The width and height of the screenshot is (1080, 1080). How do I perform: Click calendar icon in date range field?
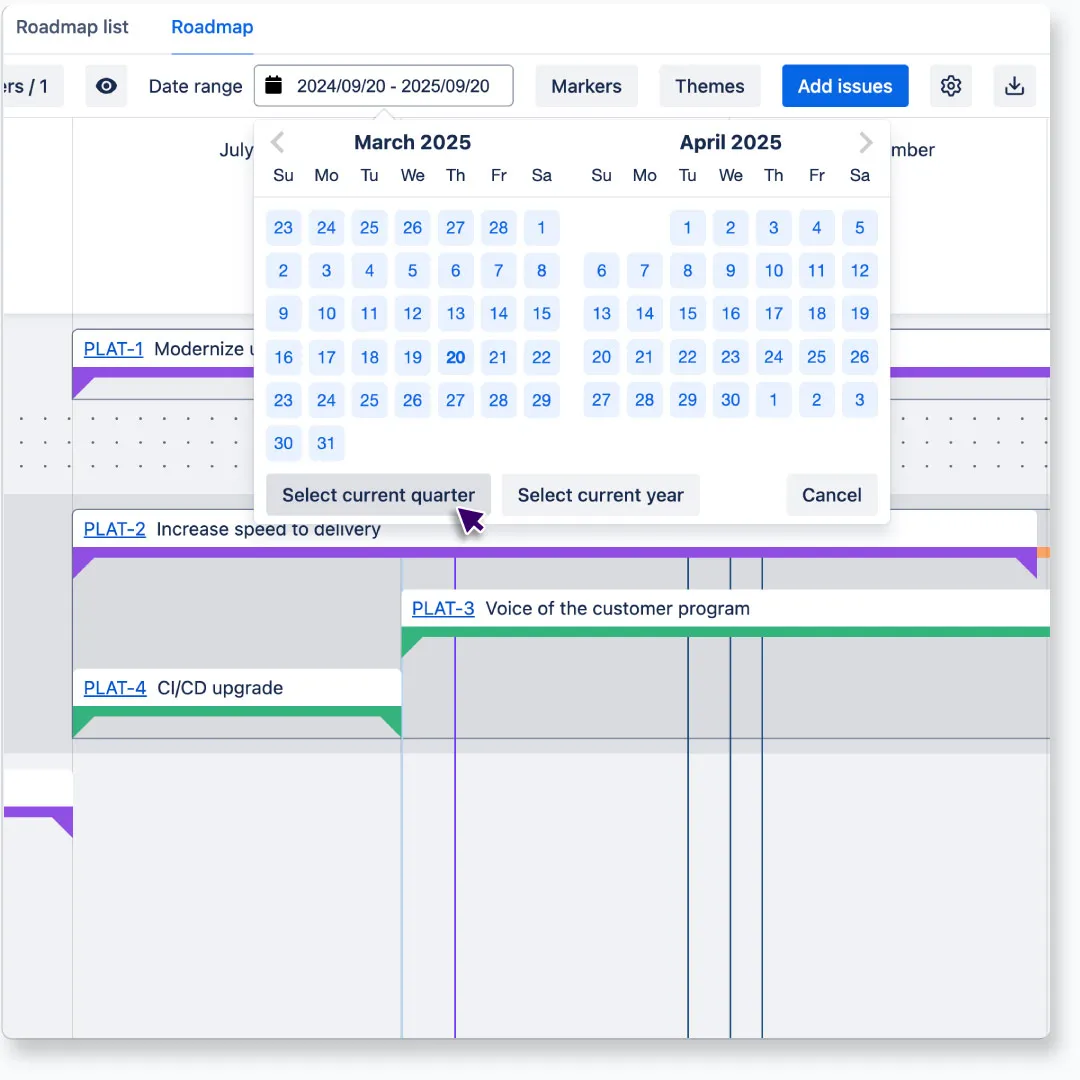[x=273, y=86]
